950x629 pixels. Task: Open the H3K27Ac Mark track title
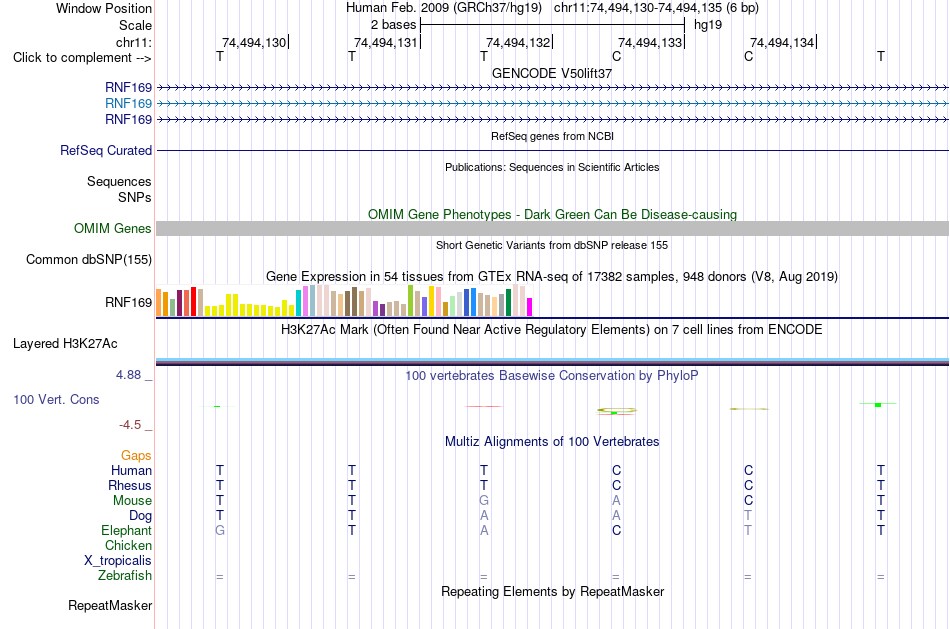click(552, 330)
